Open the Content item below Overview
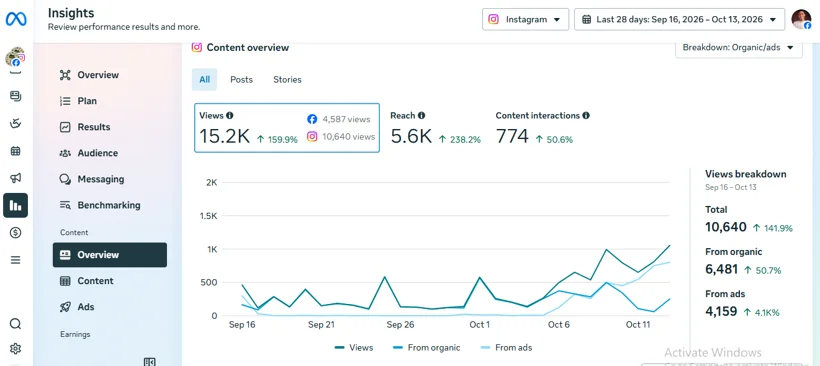This screenshot has height=366, width=820. click(x=110, y=281)
